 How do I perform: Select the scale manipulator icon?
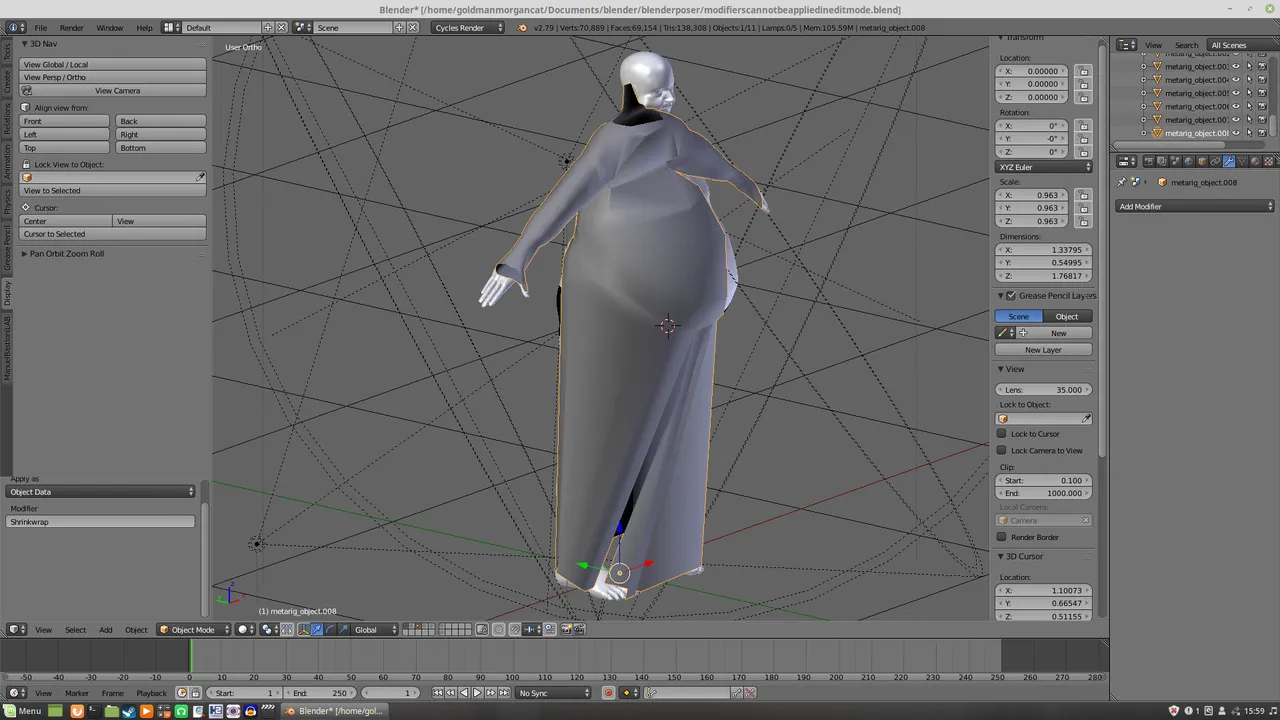343,629
